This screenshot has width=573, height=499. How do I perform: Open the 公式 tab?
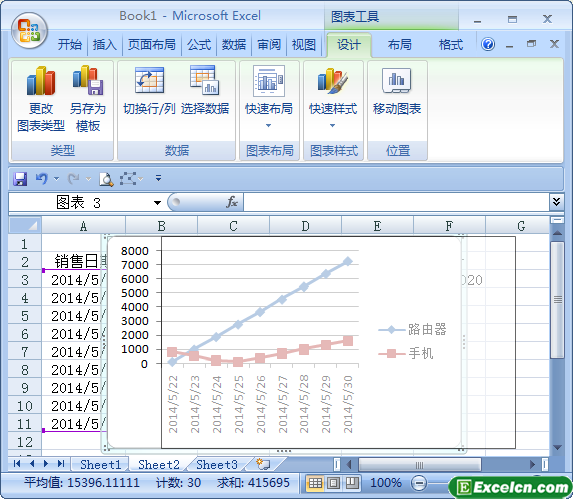click(x=199, y=45)
